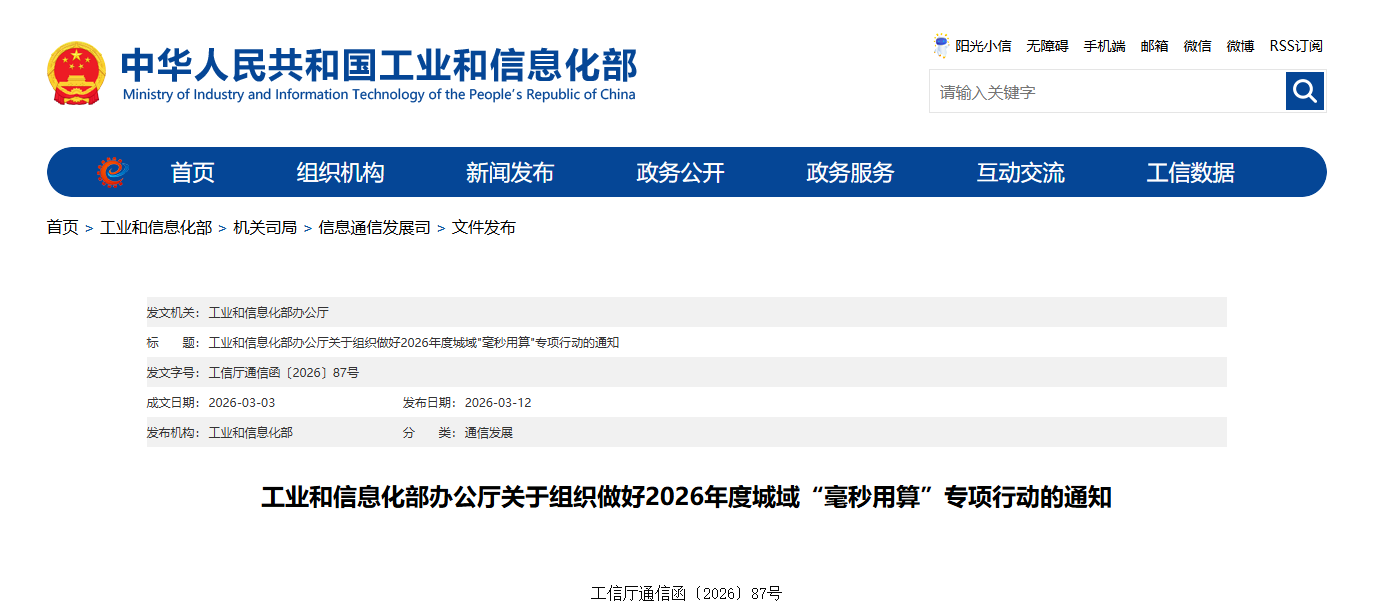Viewport: 1378px width, 611px height.
Task: Open the 政务公开 navigation menu
Action: coord(680,172)
